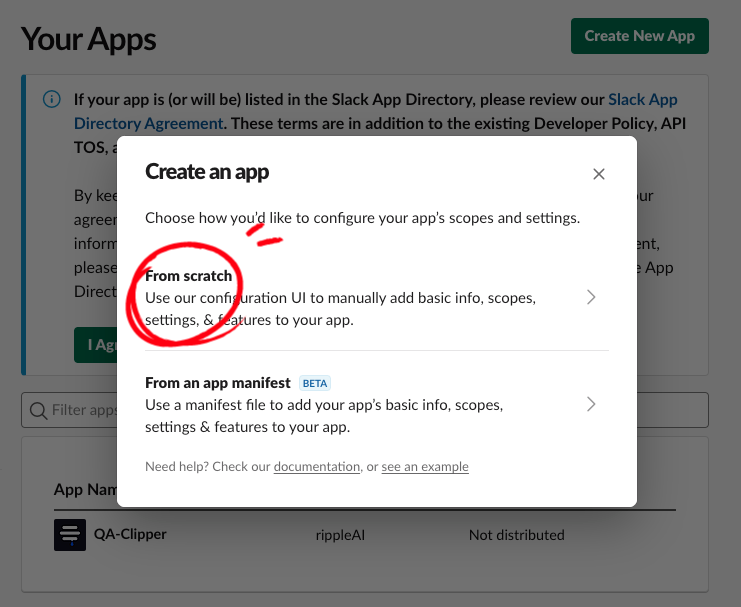The width and height of the screenshot is (741, 607).
Task: Click the Your Apps heading
Action: (x=89, y=39)
